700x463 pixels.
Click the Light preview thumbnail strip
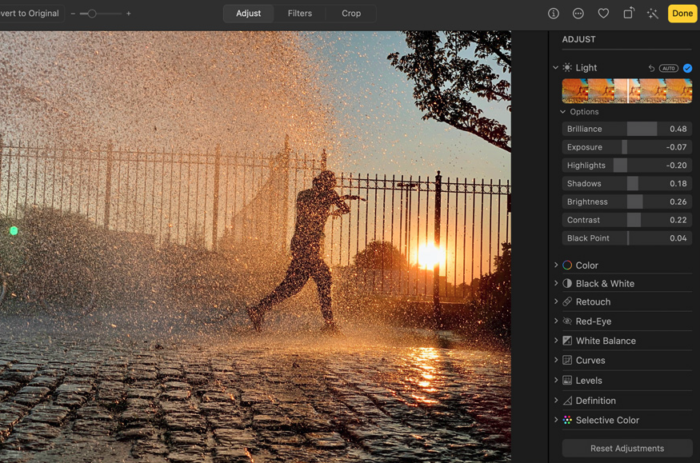(626, 91)
